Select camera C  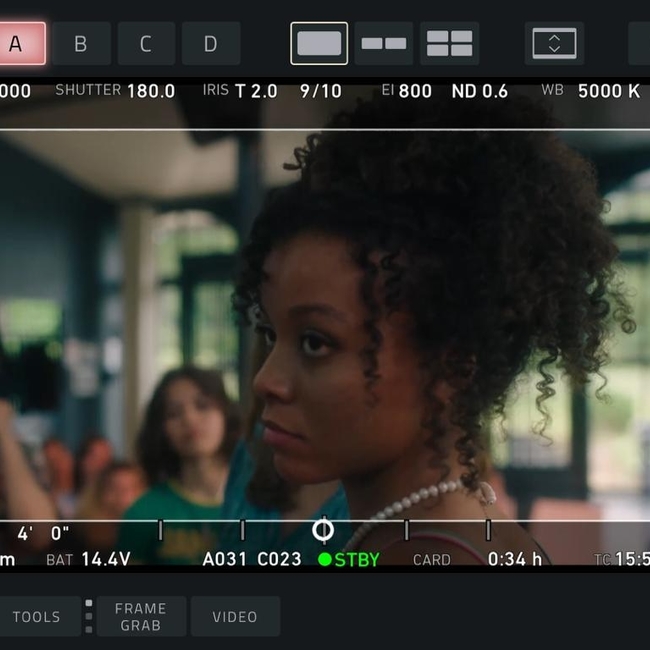click(x=146, y=44)
